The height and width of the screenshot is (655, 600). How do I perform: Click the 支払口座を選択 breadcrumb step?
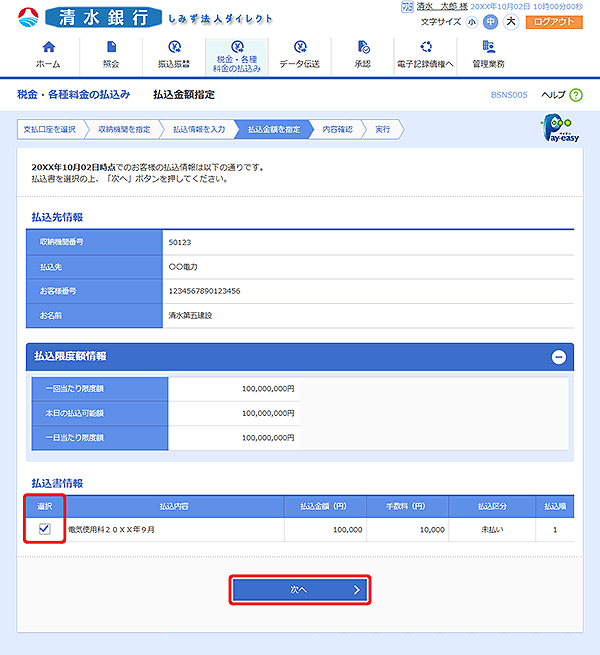(48, 129)
